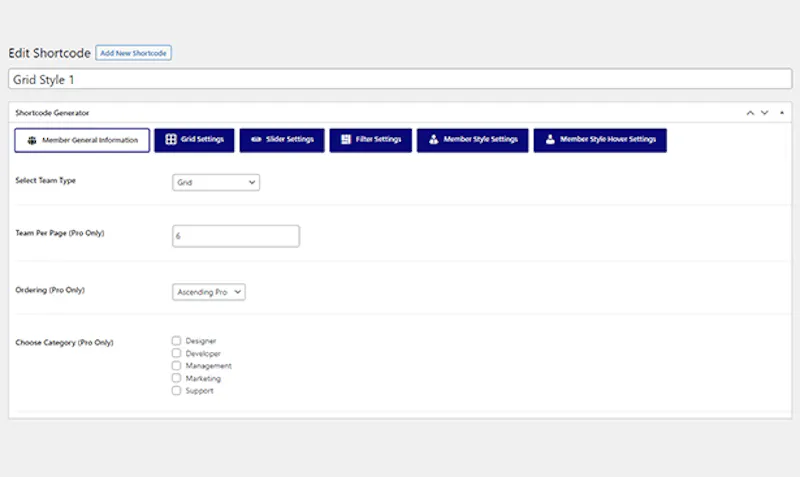The width and height of the screenshot is (800, 477).
Task: Move Shortcode Generator panel down with arrow
Action: click(764, 113)
